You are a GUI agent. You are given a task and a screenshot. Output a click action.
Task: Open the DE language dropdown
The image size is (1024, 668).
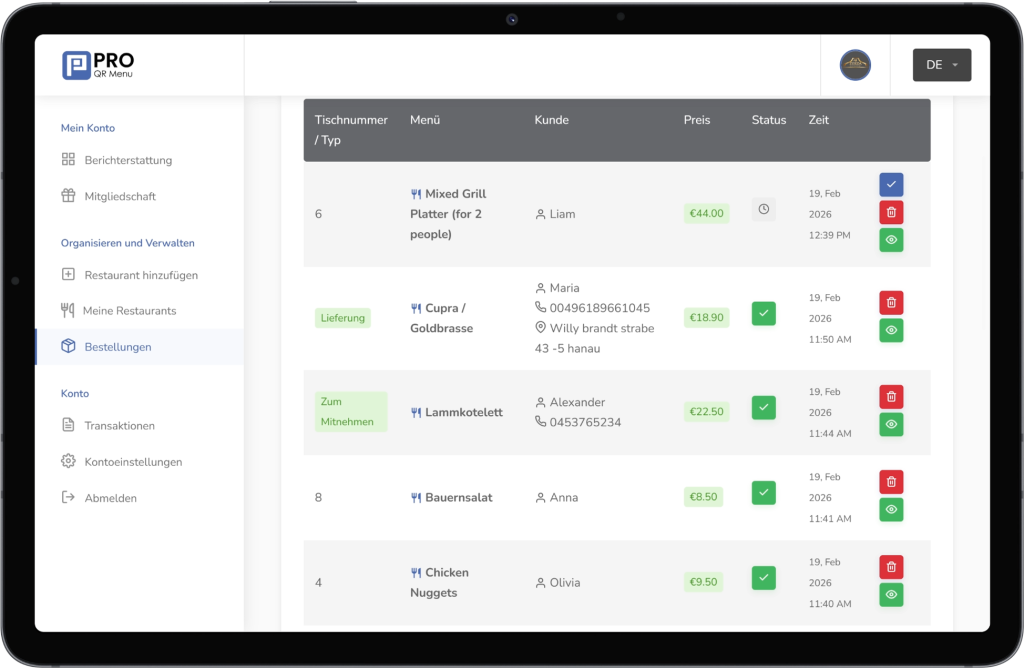coord(941,65)
